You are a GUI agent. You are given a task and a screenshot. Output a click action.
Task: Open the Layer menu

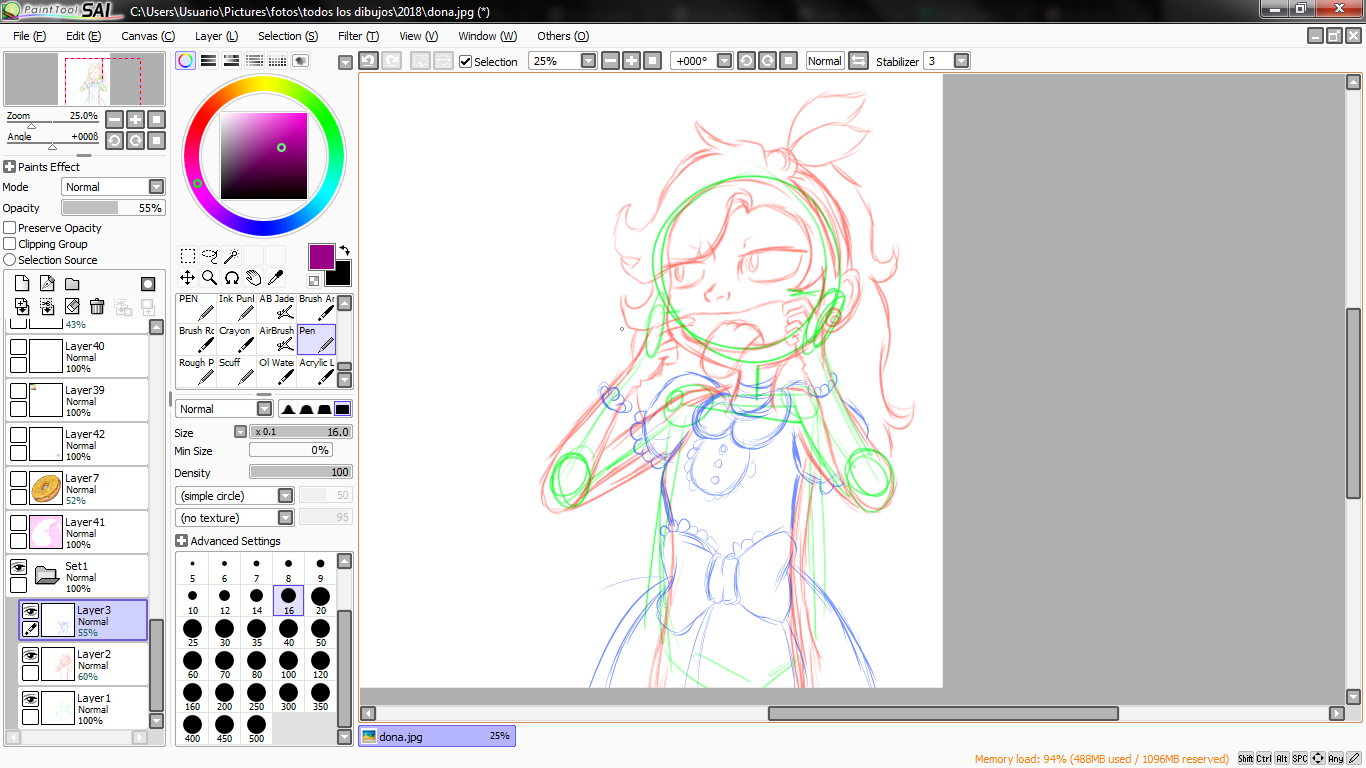click(x=216, y=36)
